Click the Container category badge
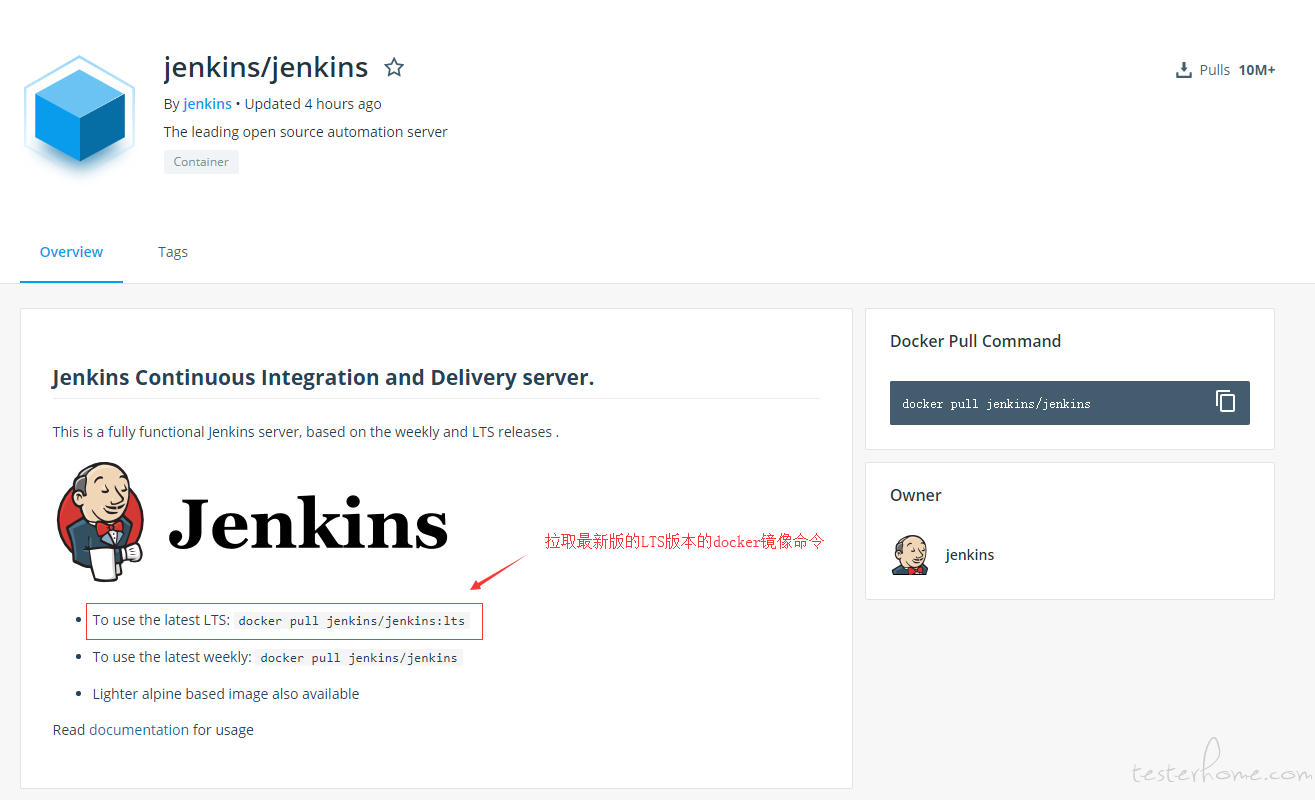This screenshot has width=1315, height=800. tap(201, 162)
